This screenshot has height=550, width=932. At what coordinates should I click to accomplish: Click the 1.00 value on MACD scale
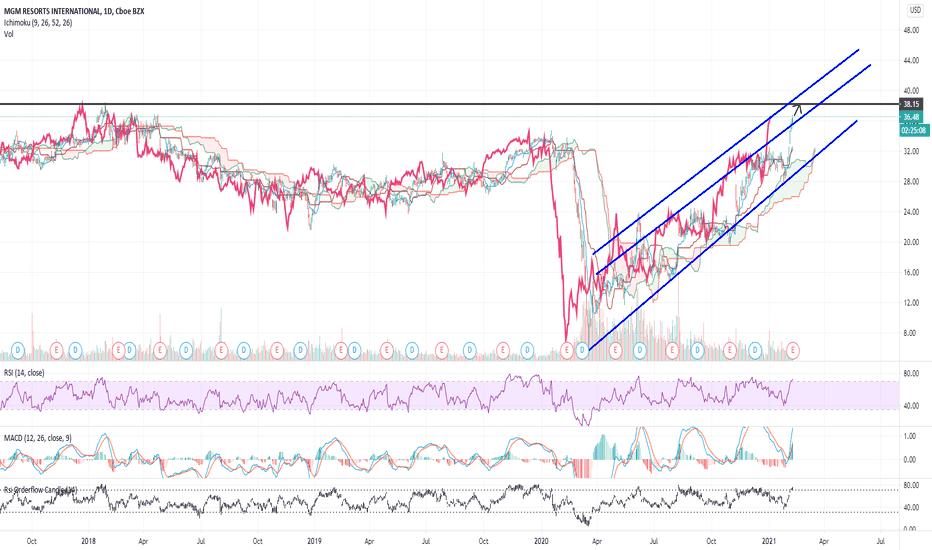pyautogui.click(x=910, y=436)
